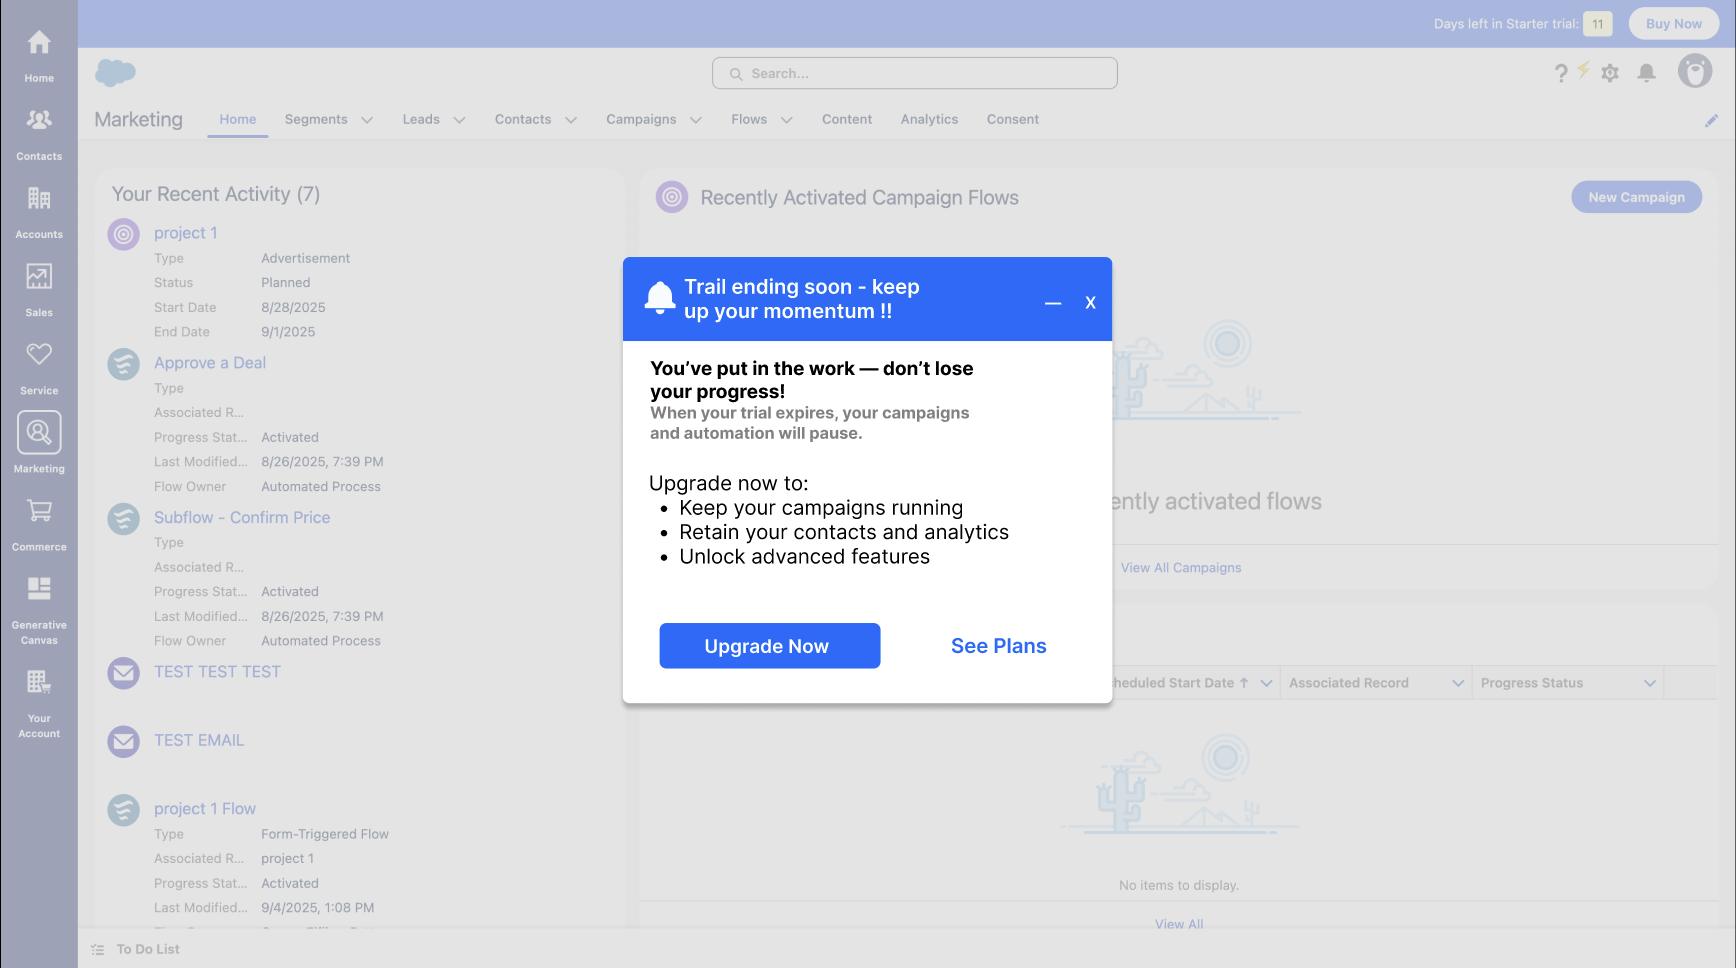Open Sales in the left sidebar
The height and width of the screenshot is (968, 1736).
pos(39,289)
